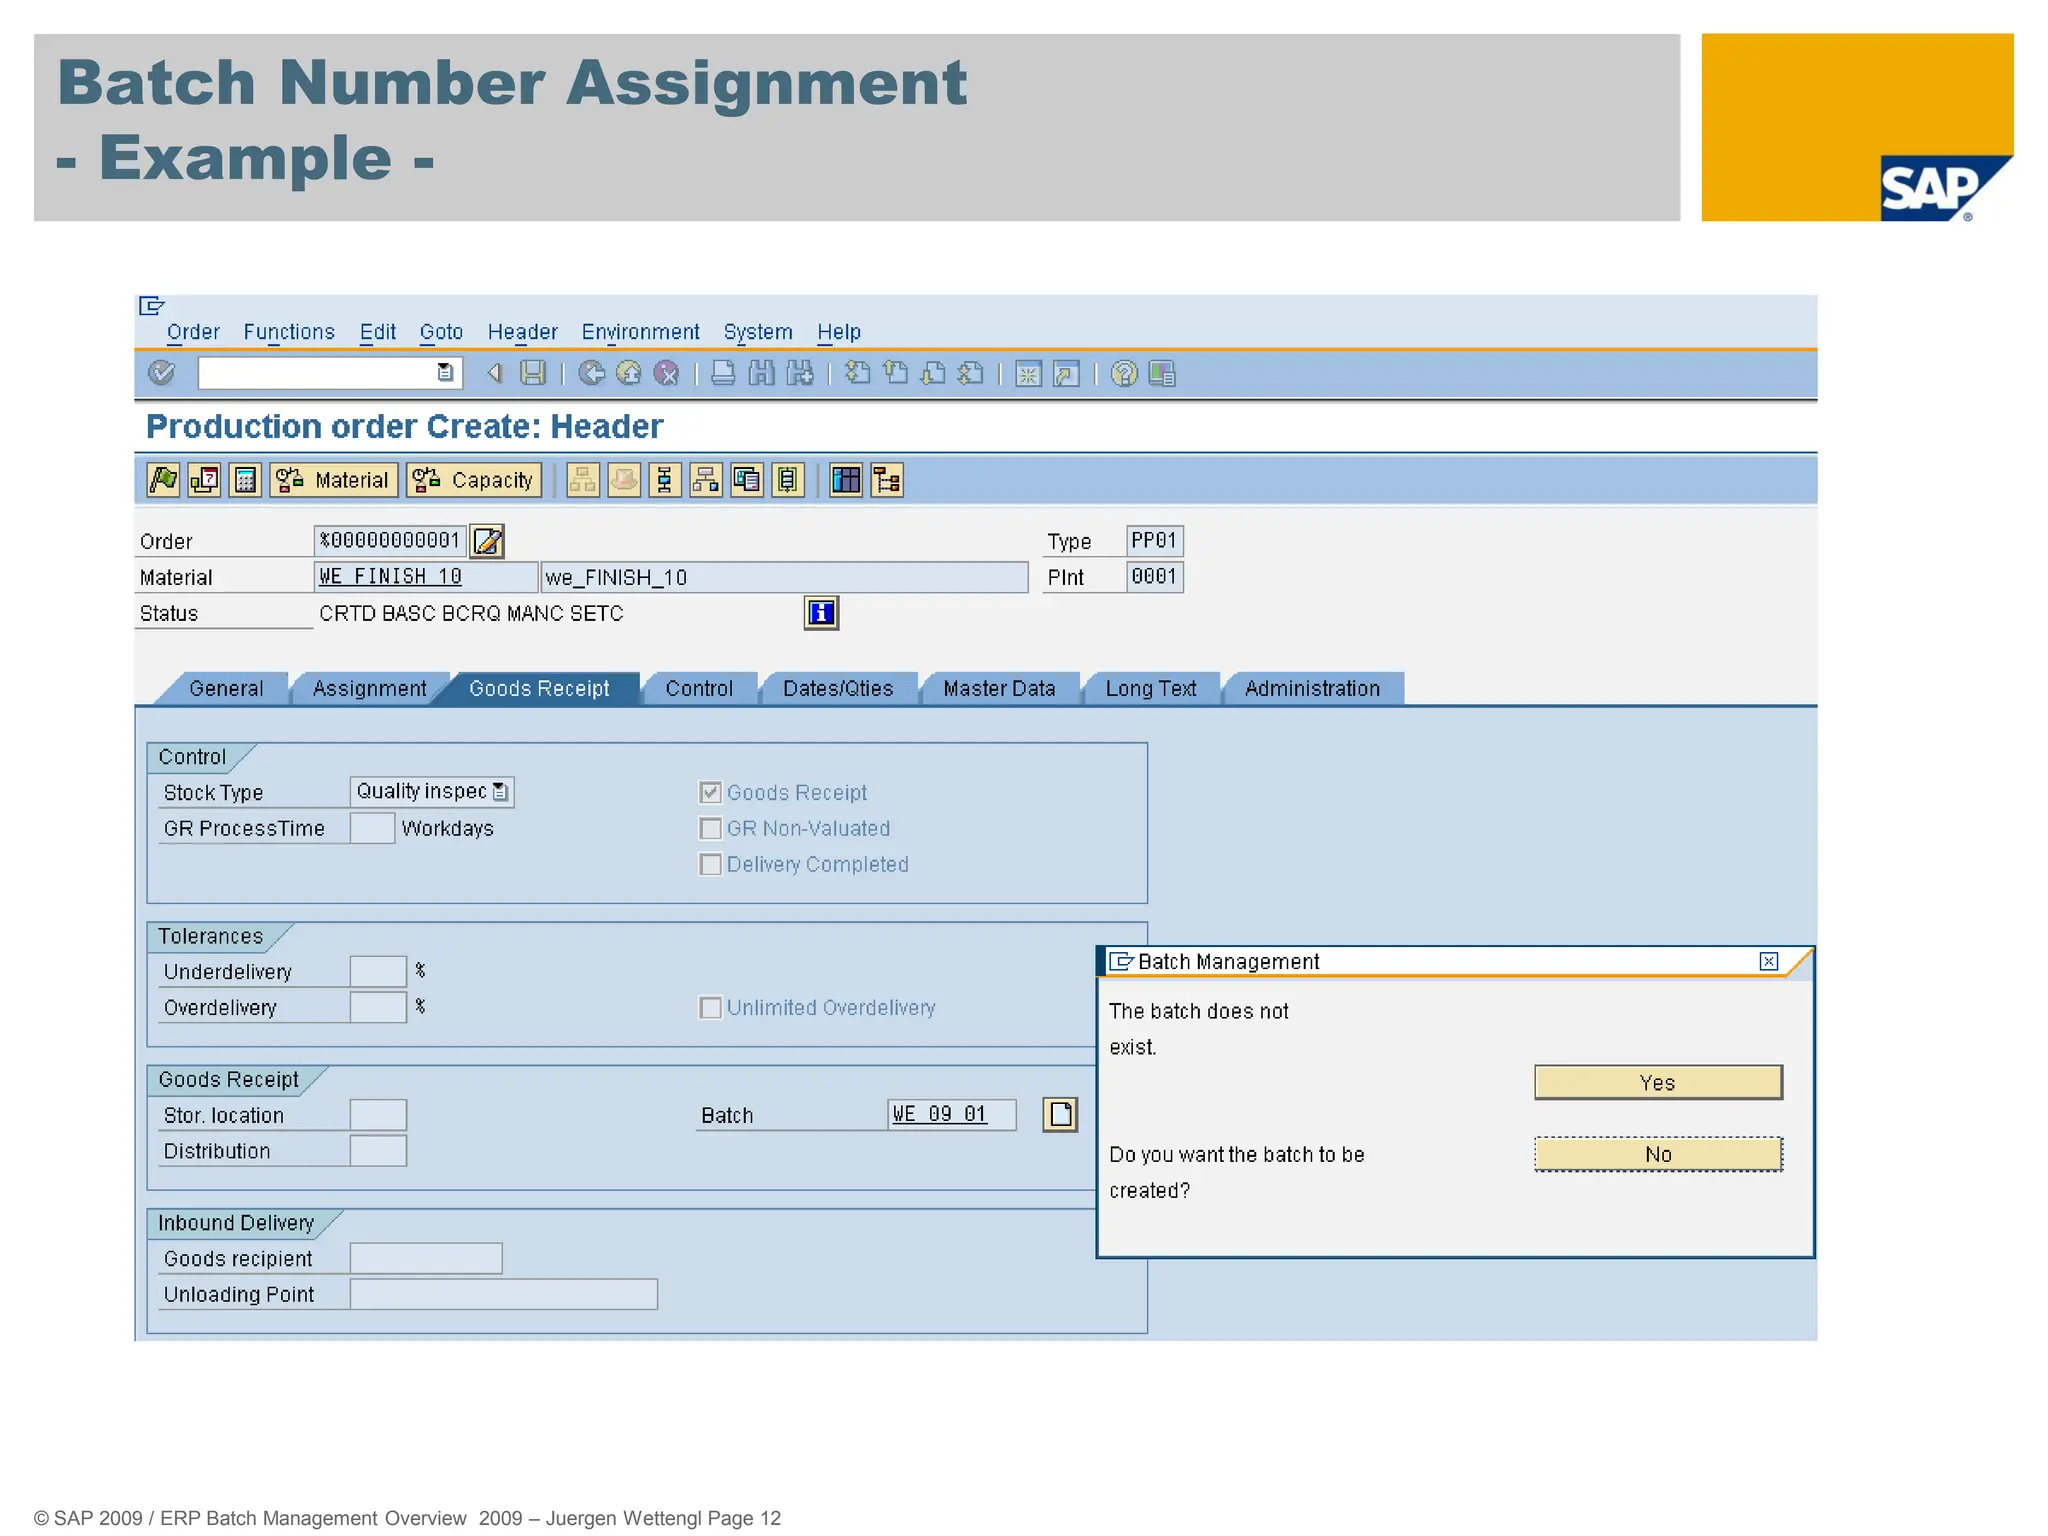
Task: Switch to the Control tab
Action: (699, 688)
